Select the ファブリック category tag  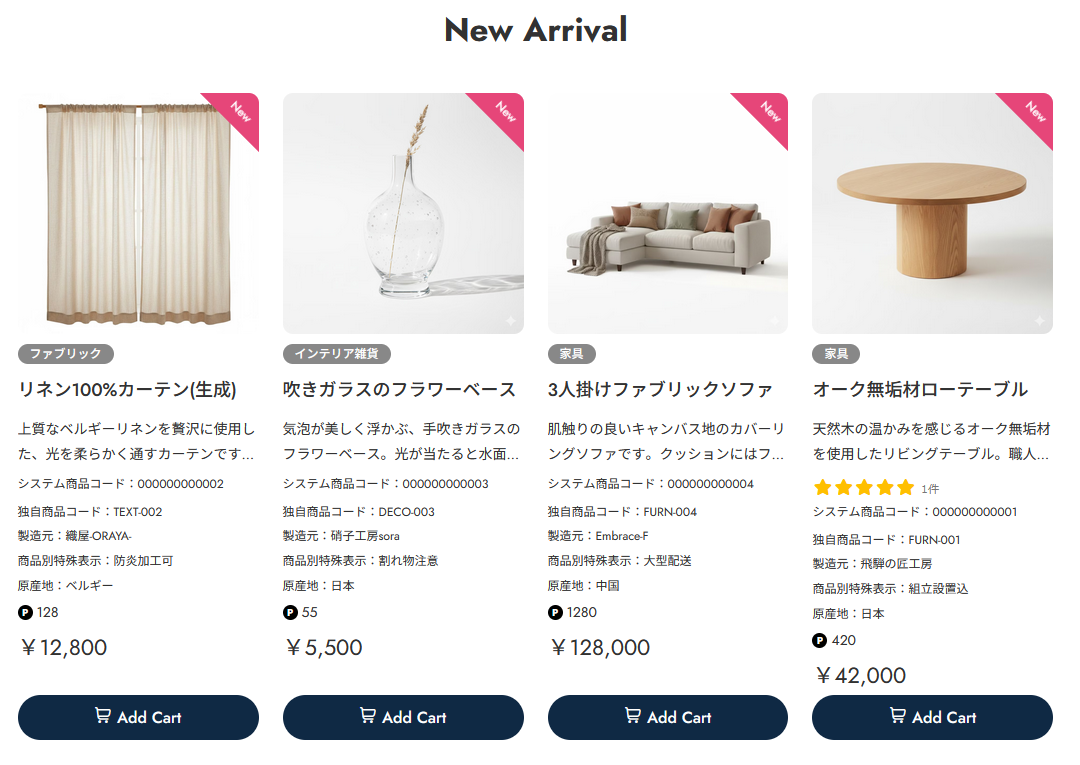click(66, 354)
